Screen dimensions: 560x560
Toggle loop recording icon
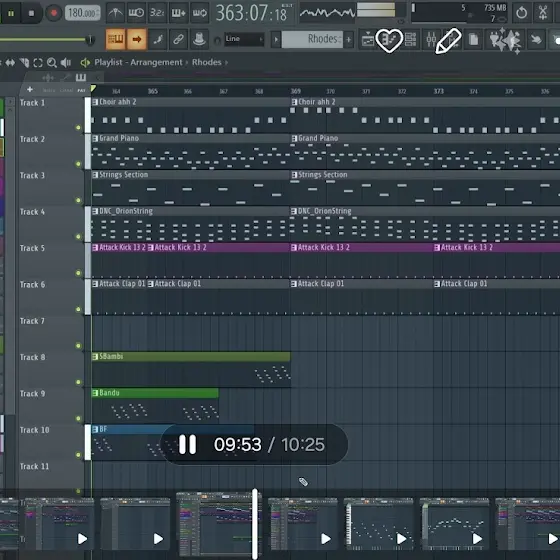(199, 13)
